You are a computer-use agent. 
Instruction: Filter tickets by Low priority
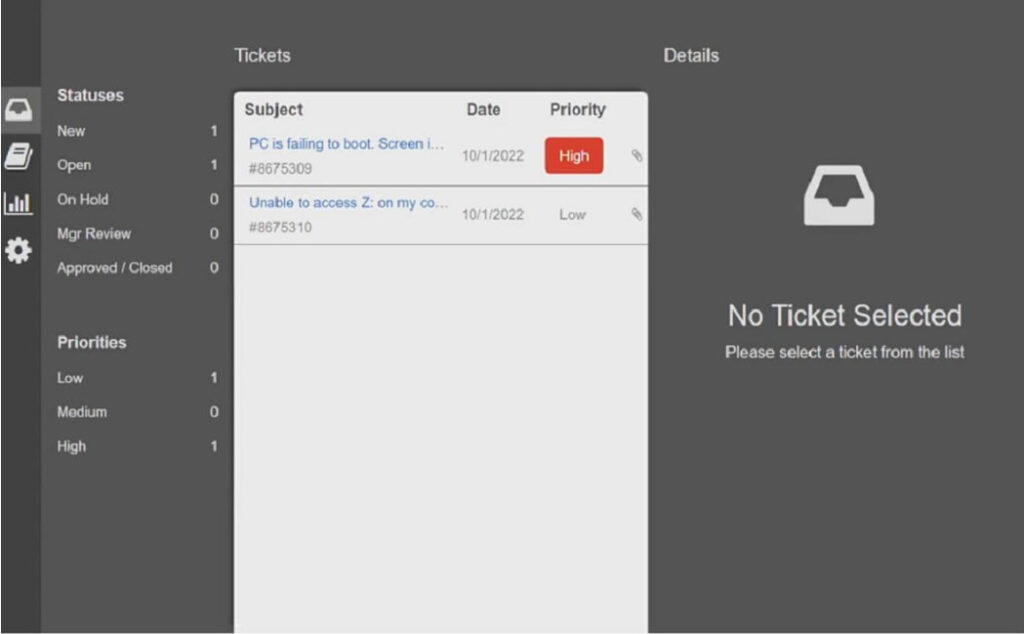(71, 378)
